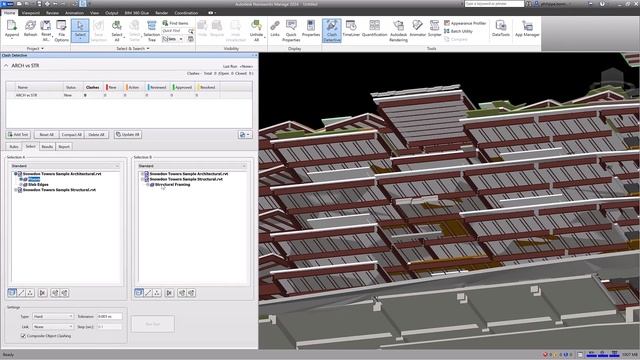This screenshot has height=360, width=640.
Task: Click the Refresh ribbon icon
Action: click(30, 29)
